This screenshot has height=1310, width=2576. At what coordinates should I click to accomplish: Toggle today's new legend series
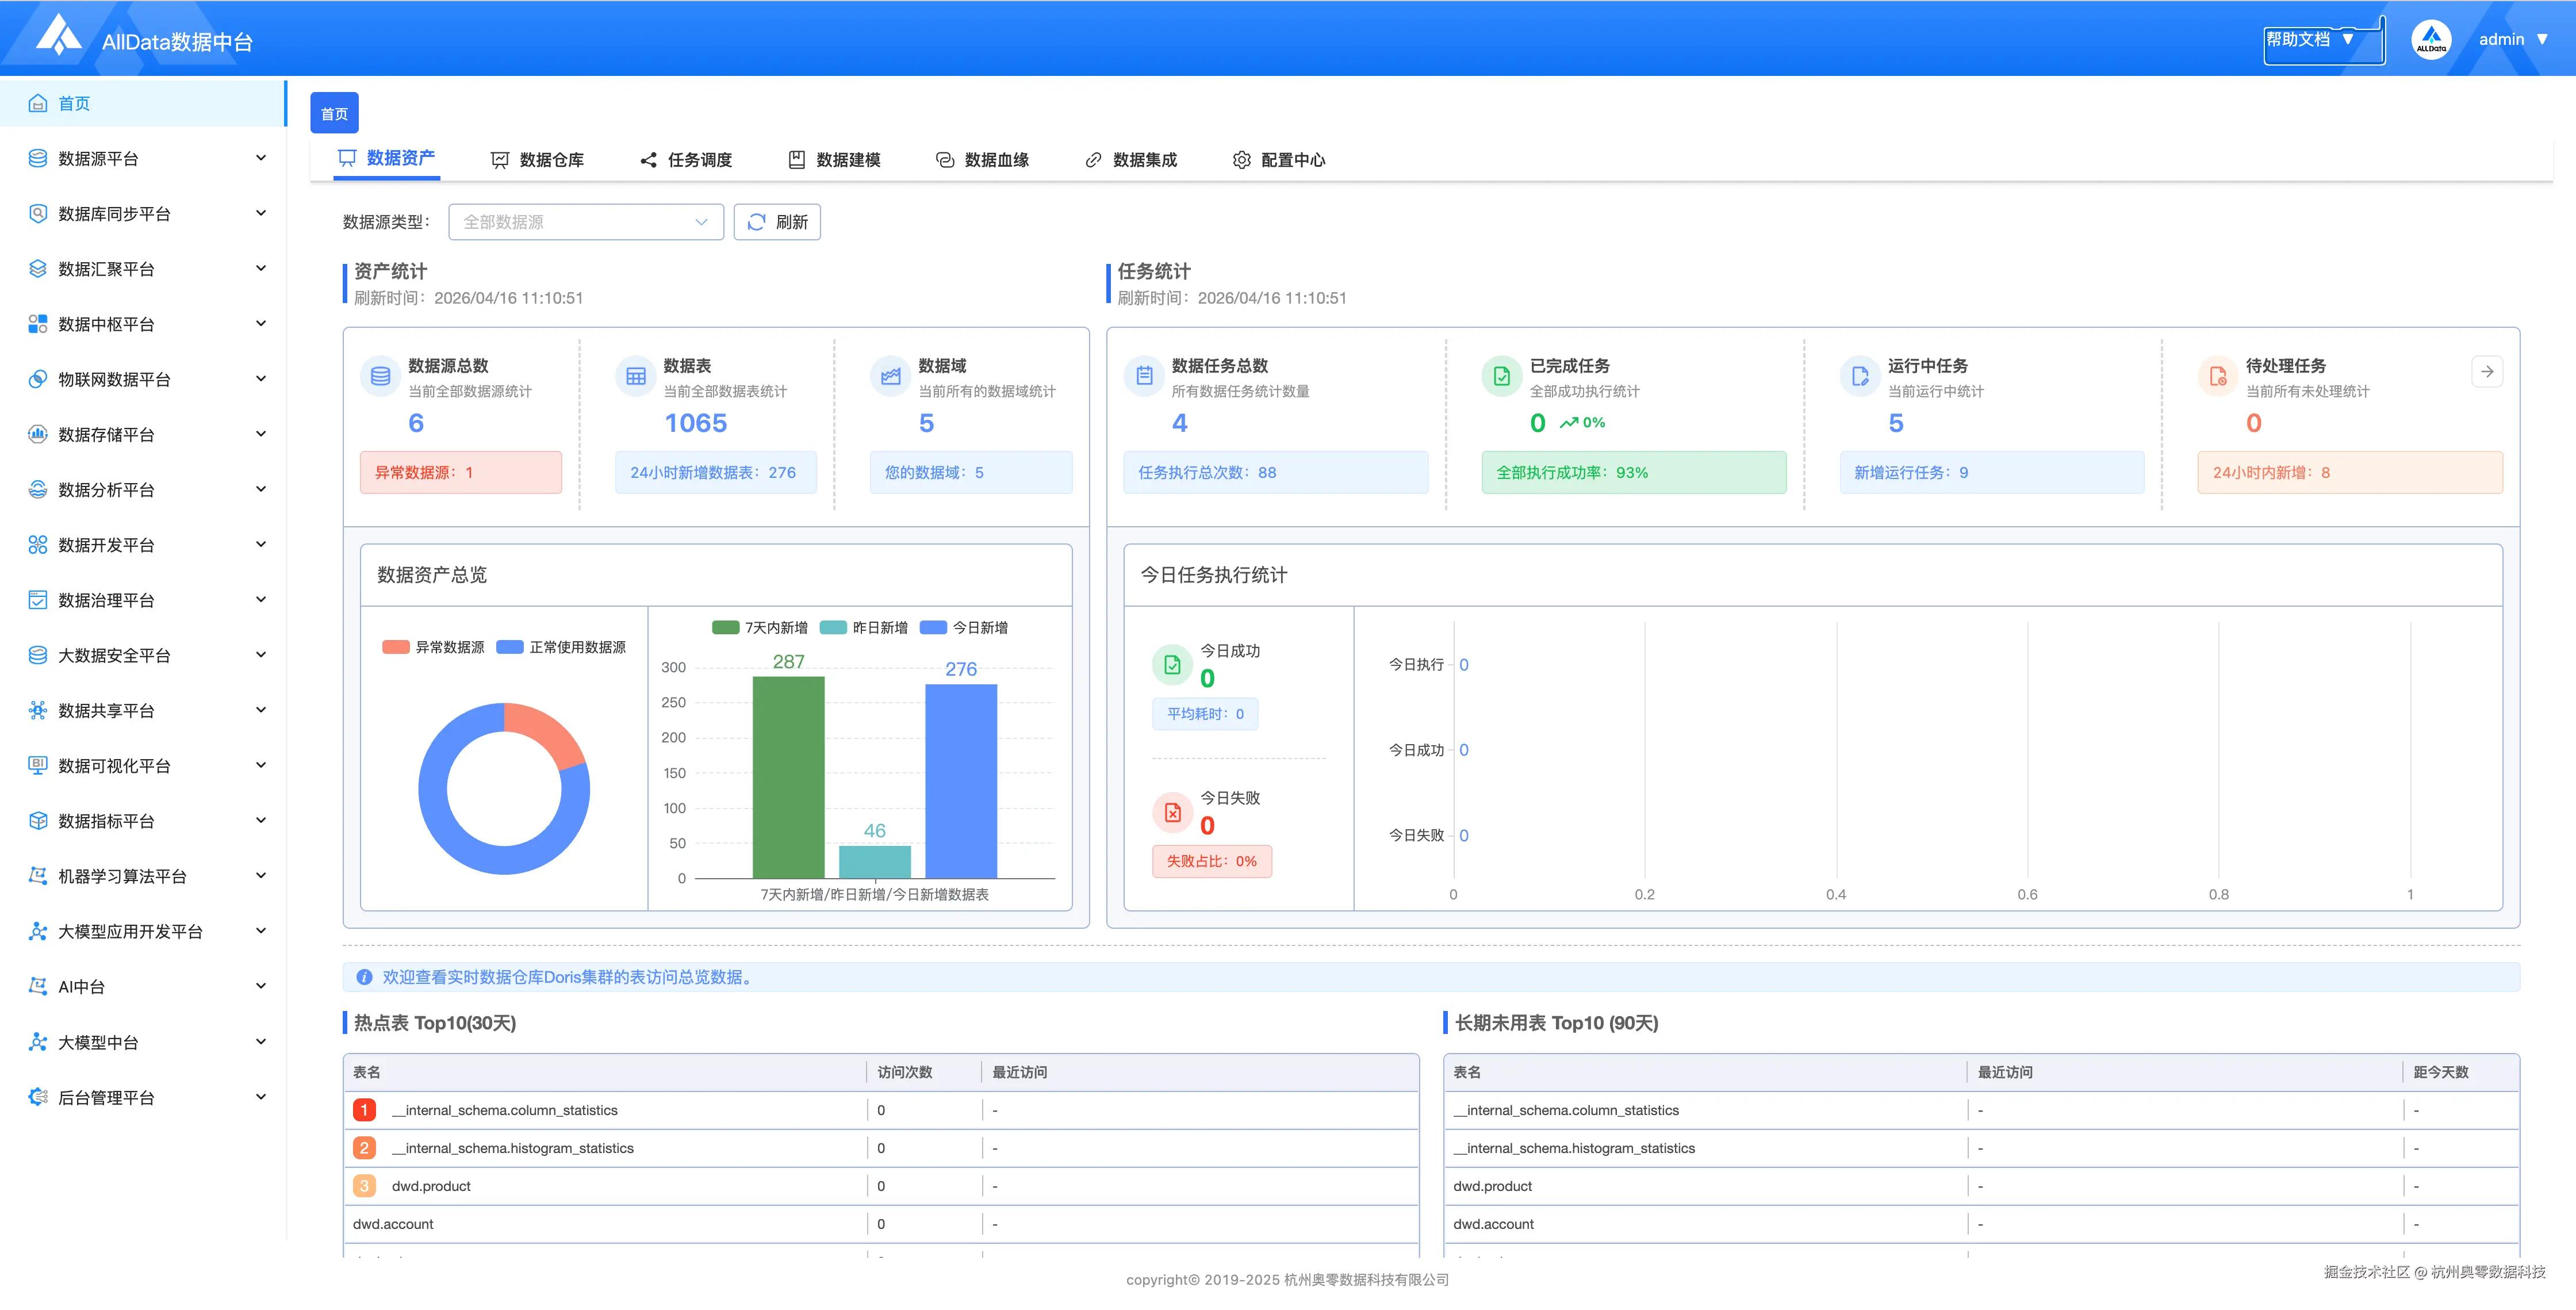963,627
